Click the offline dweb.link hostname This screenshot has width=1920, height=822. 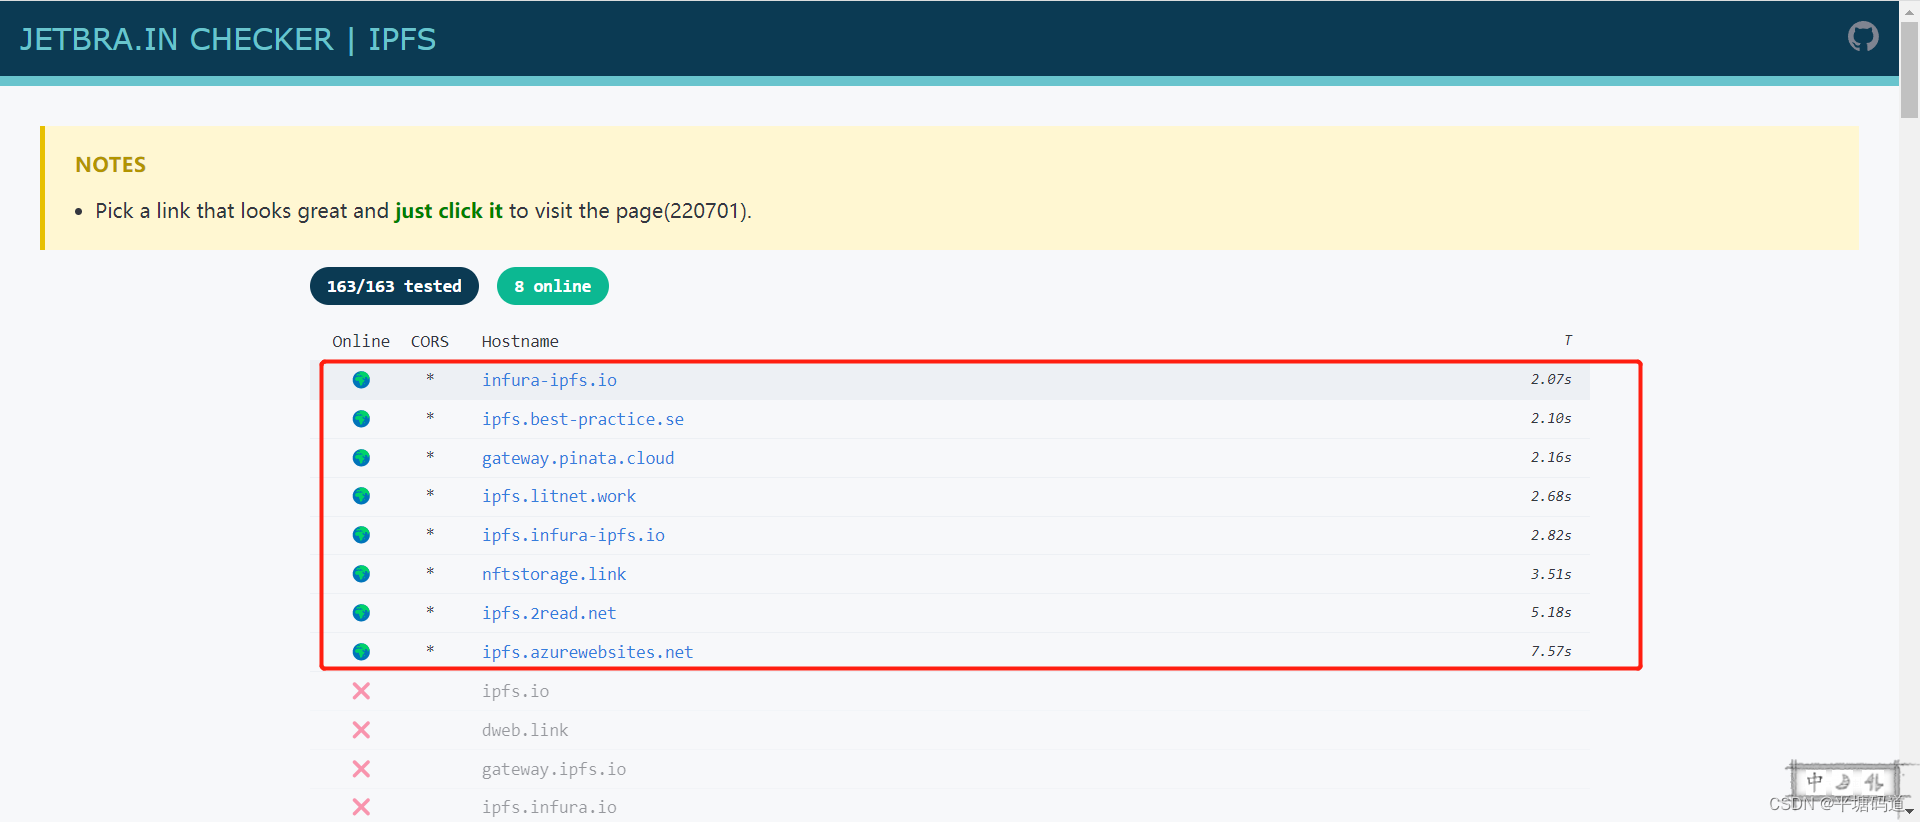coord(525,730)
